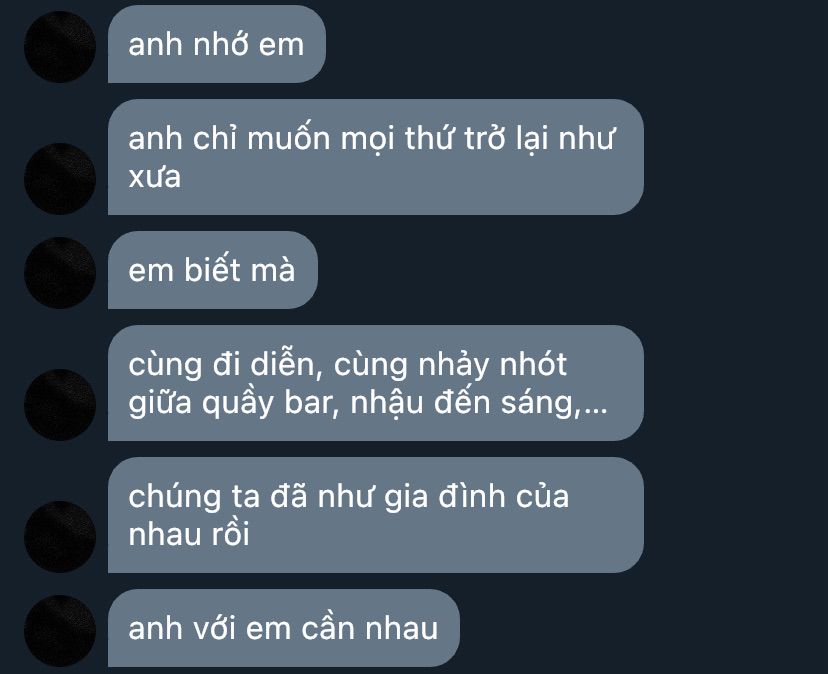Click the word "nhảy nhót" in the message

click(x=492, y=364)
